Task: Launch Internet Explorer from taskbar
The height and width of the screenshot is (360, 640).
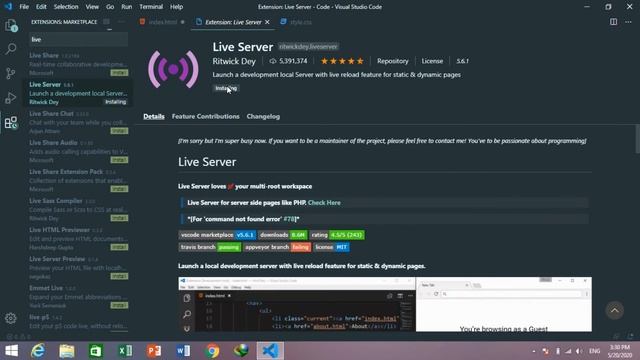Action: click(38, 351)
